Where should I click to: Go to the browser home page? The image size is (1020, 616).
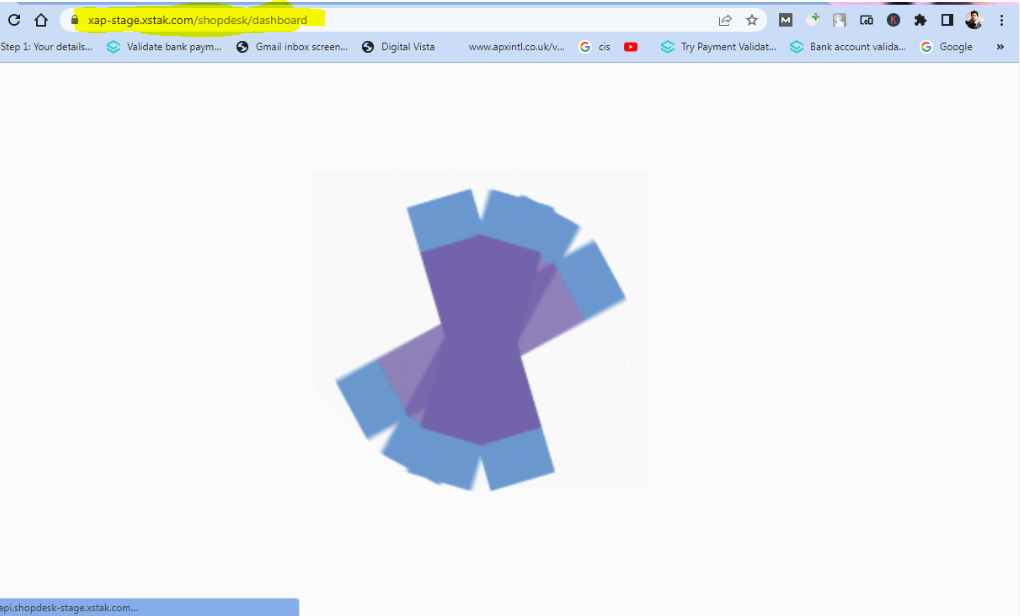[x=41, y=20]
